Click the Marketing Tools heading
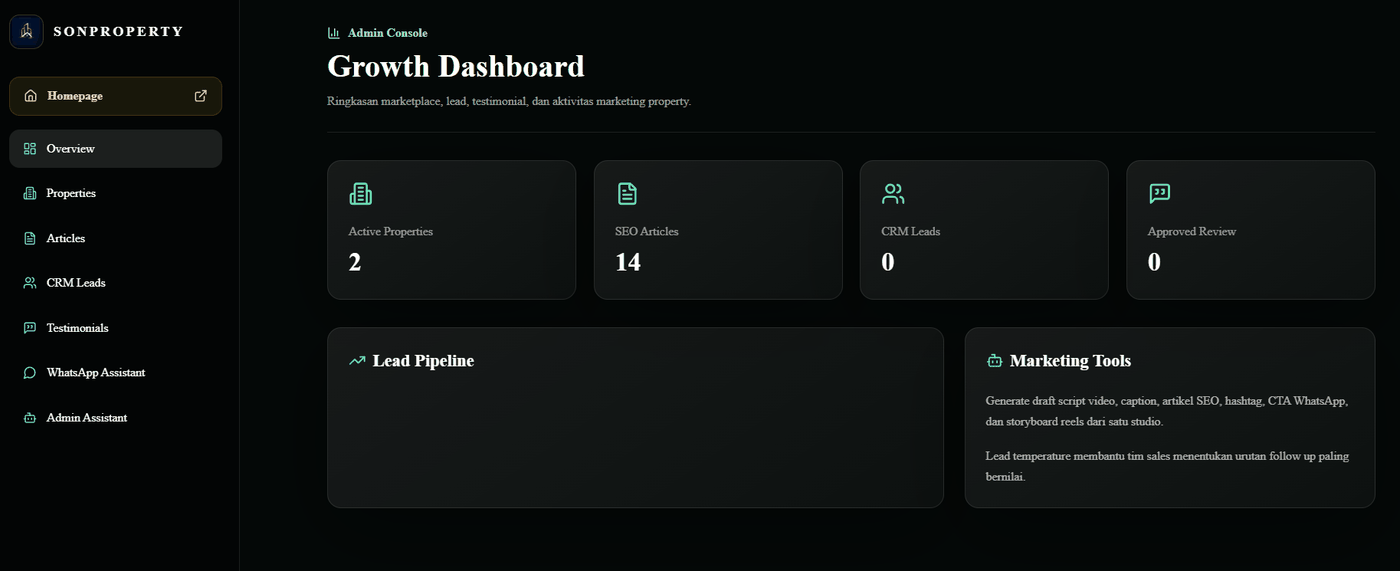 [1070, 361]
